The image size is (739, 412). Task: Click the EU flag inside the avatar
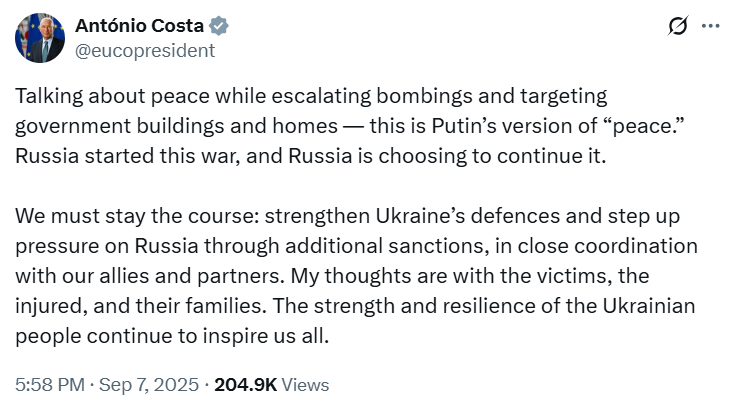[29, 35]
